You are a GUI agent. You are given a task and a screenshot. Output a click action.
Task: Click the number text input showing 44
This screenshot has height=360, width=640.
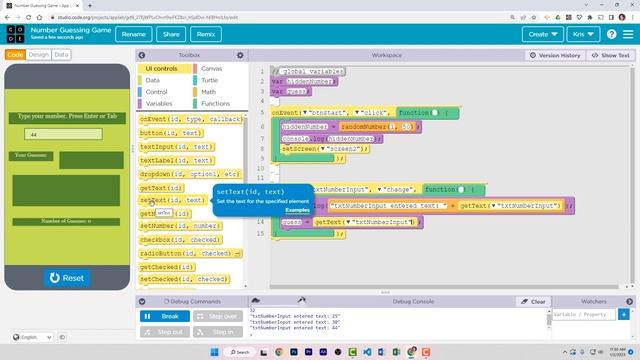[x=63, y=134]
